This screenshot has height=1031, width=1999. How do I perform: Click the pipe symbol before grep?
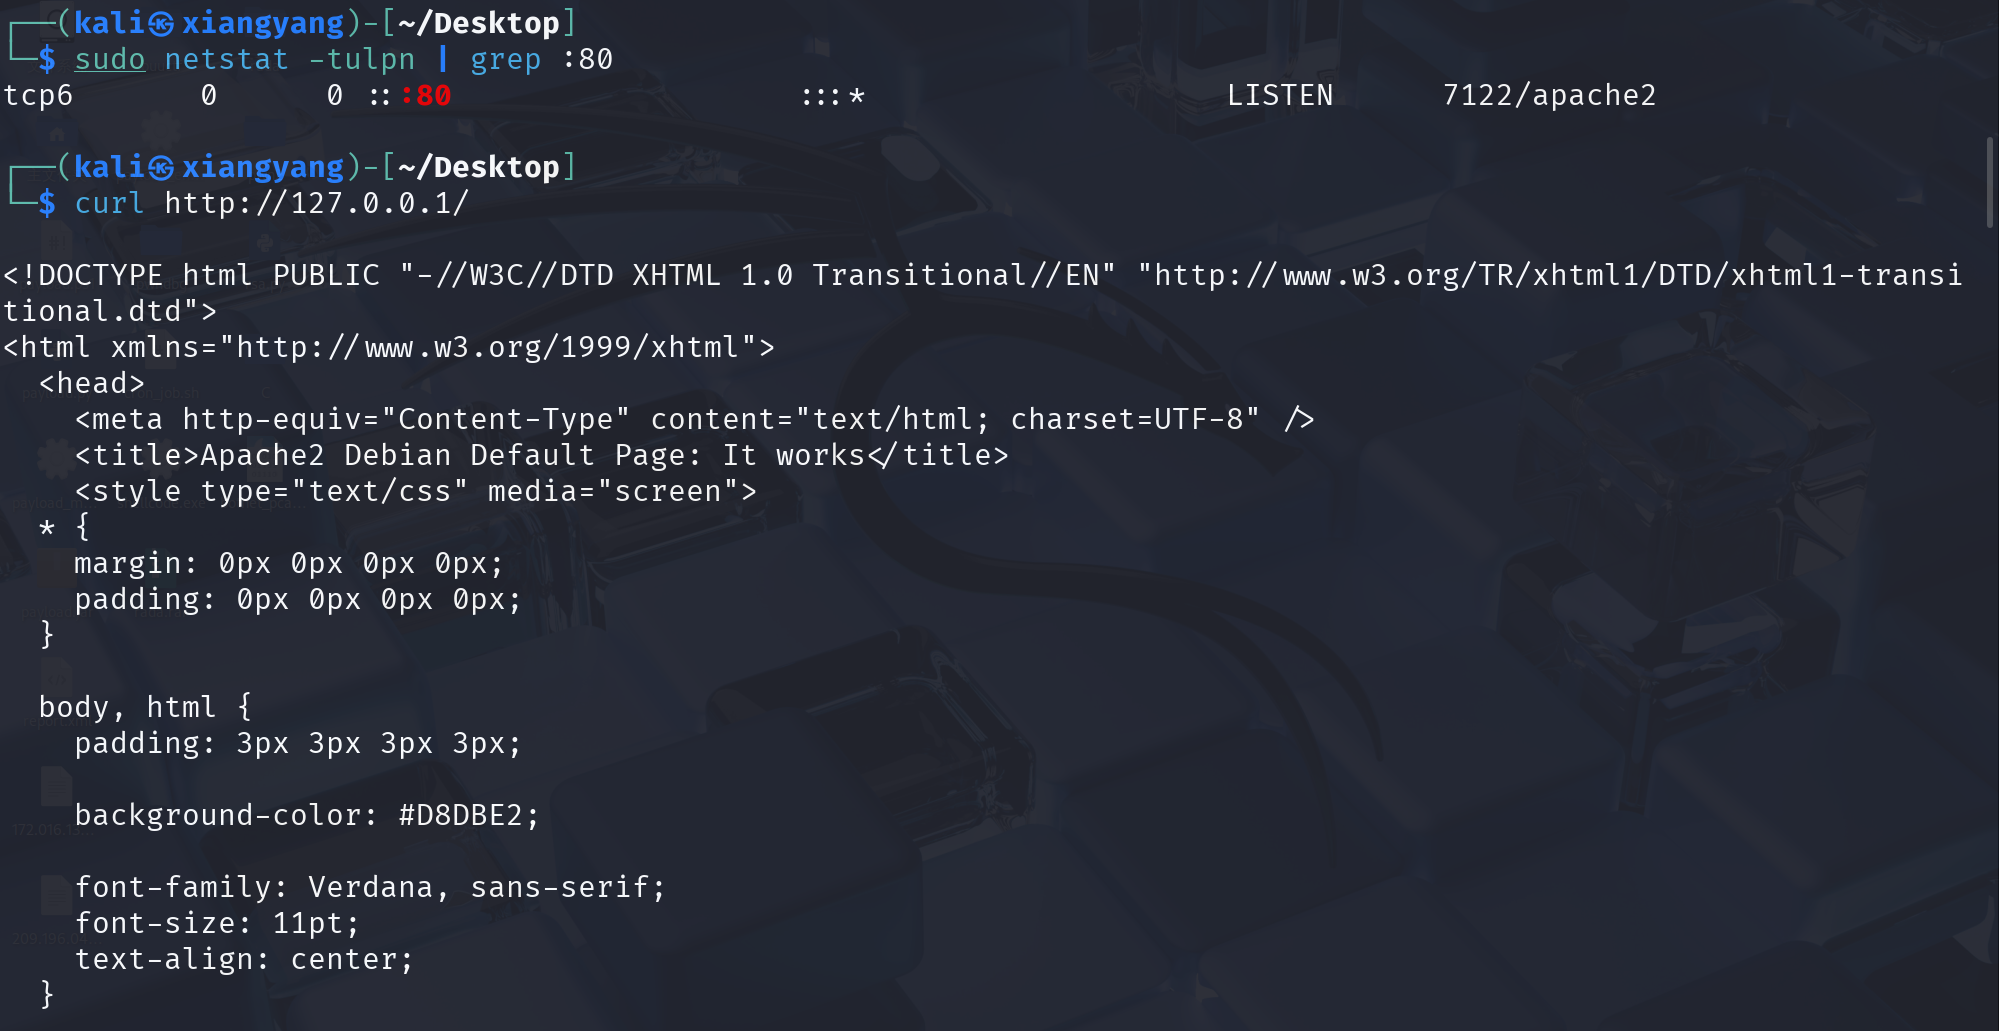point(443,59)
